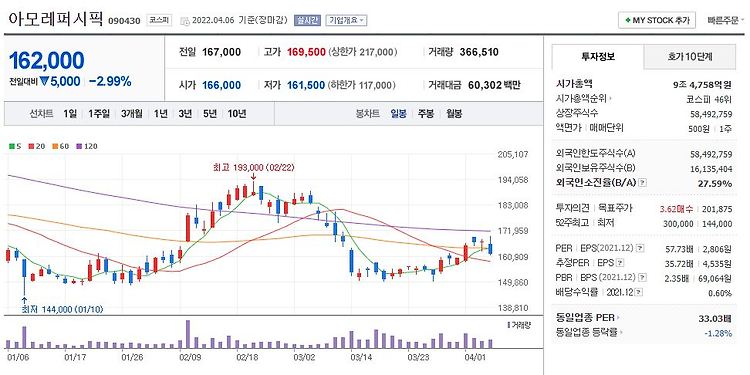Click the MY STOCK 추가 button

coord(657,21)
